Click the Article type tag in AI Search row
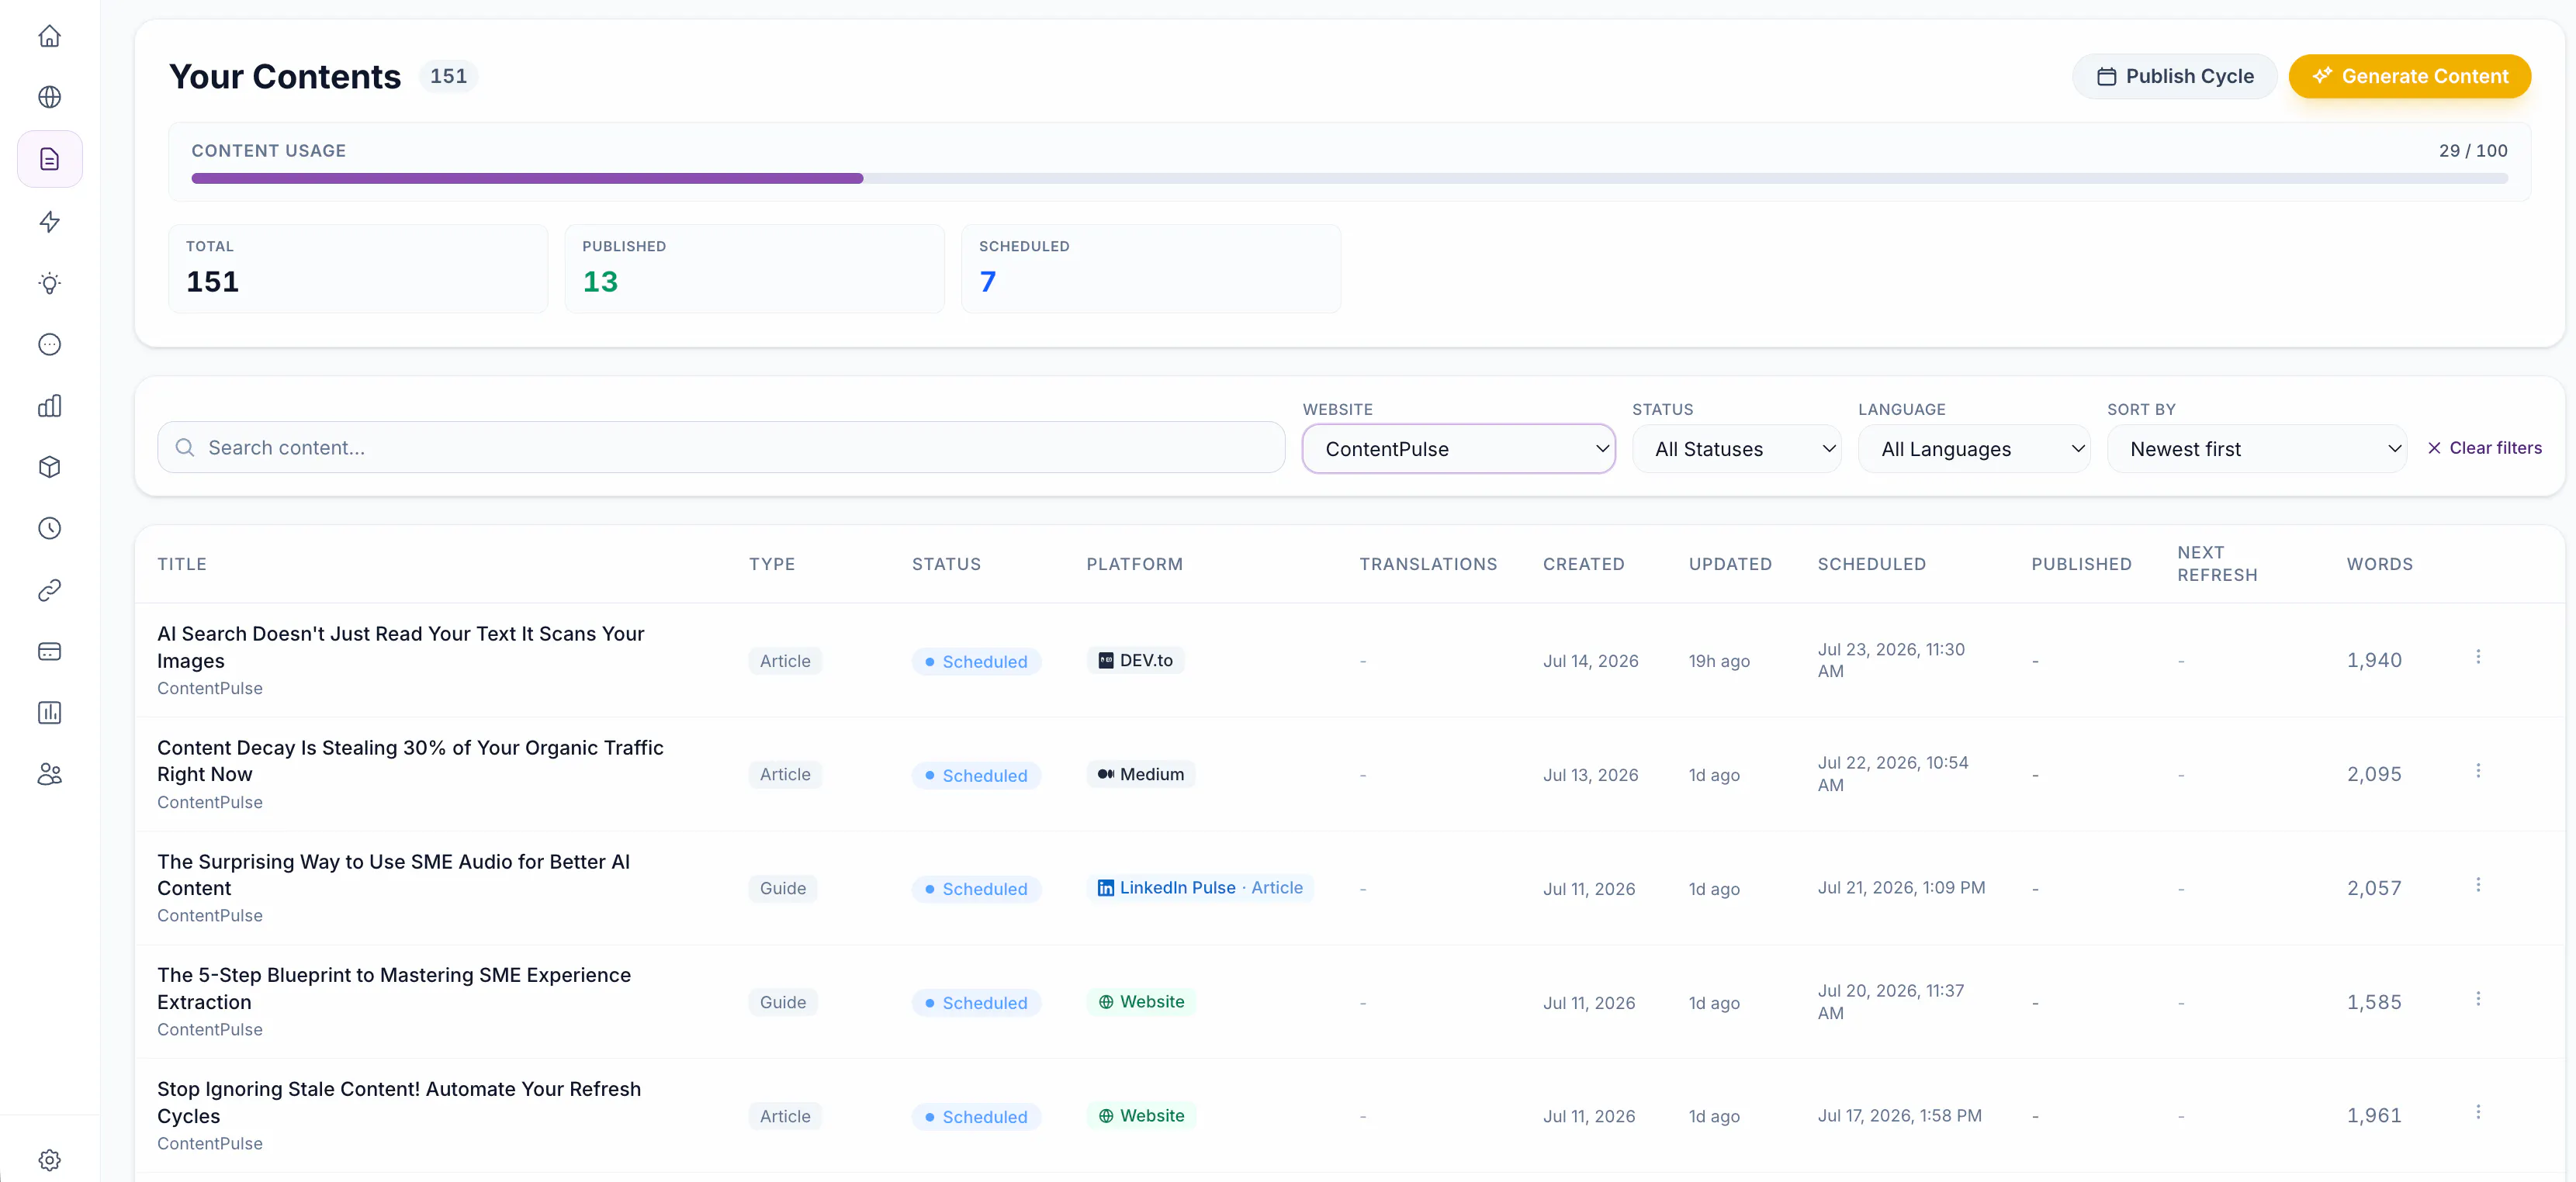Viewport: 2576px width, 1182px height. [x=785, y=661]
